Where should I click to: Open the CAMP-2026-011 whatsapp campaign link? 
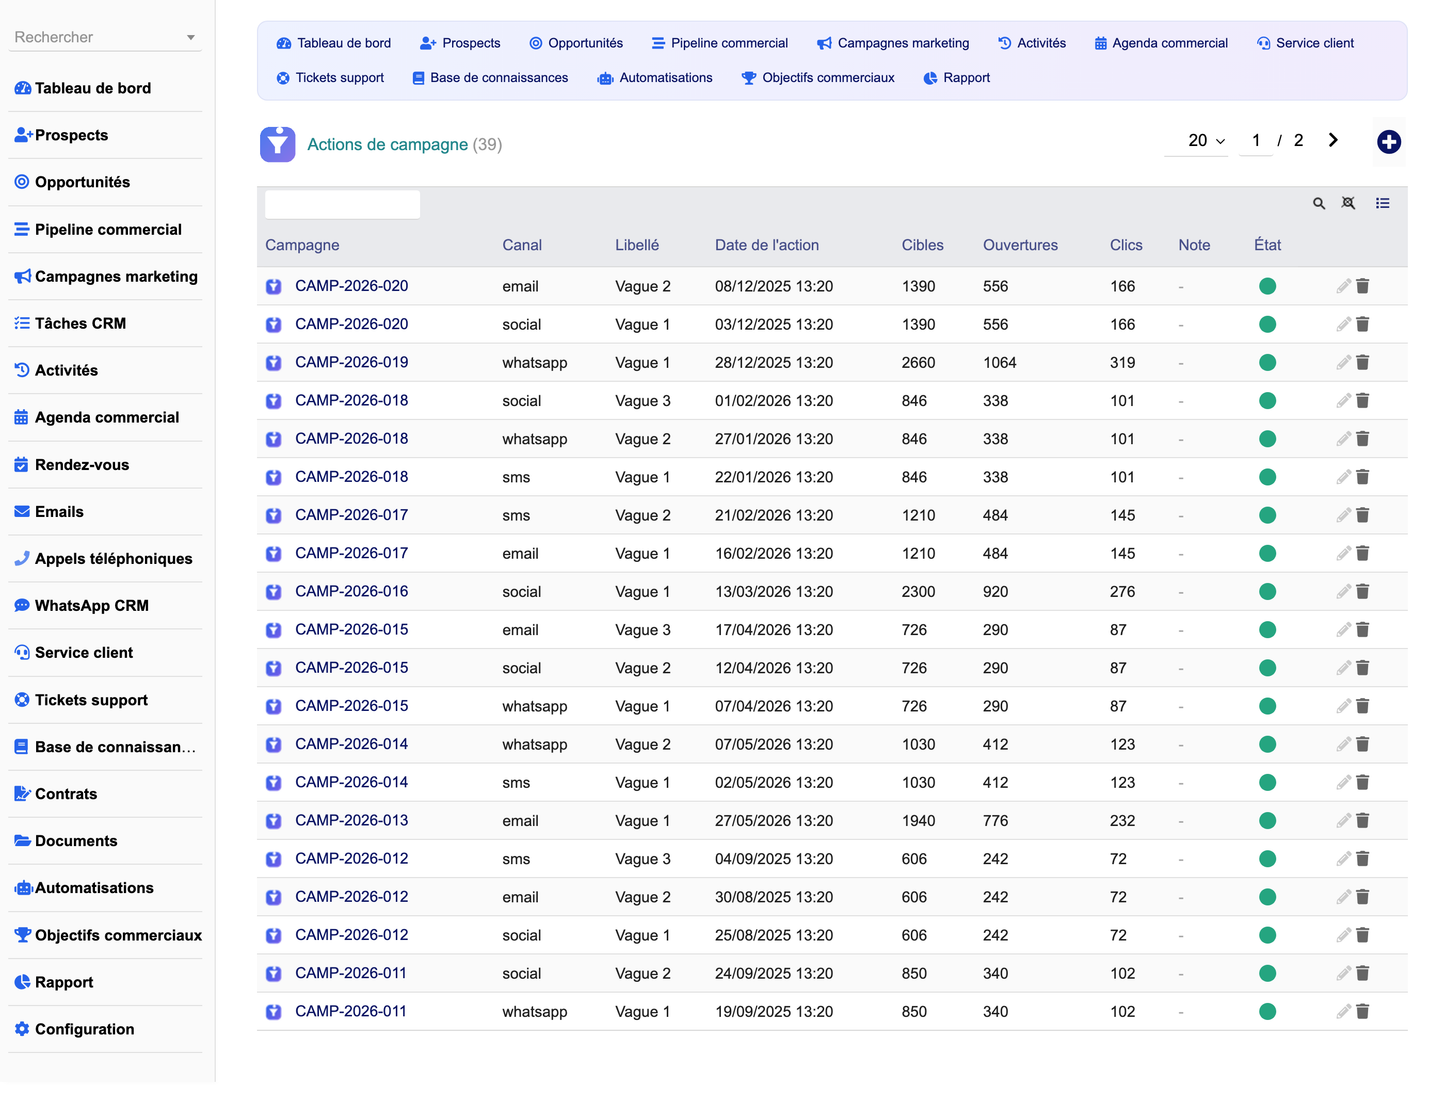coord(351,1012)
